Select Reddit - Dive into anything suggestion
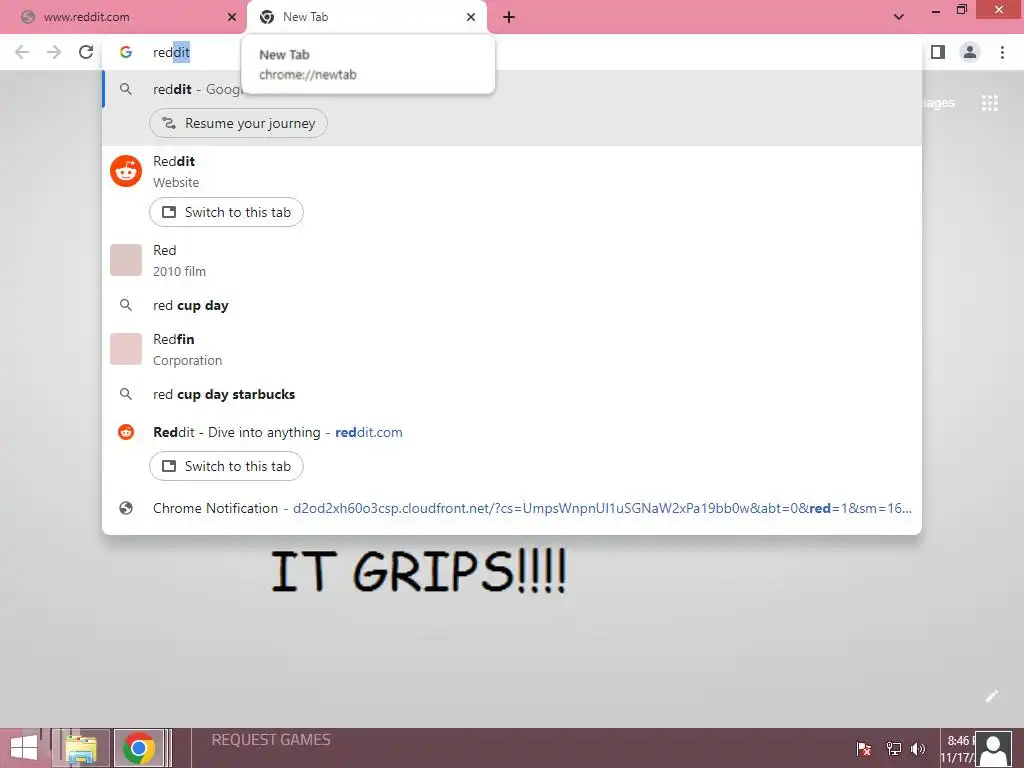The height and width of the screenshot is (768, 1024). point(512,432)
